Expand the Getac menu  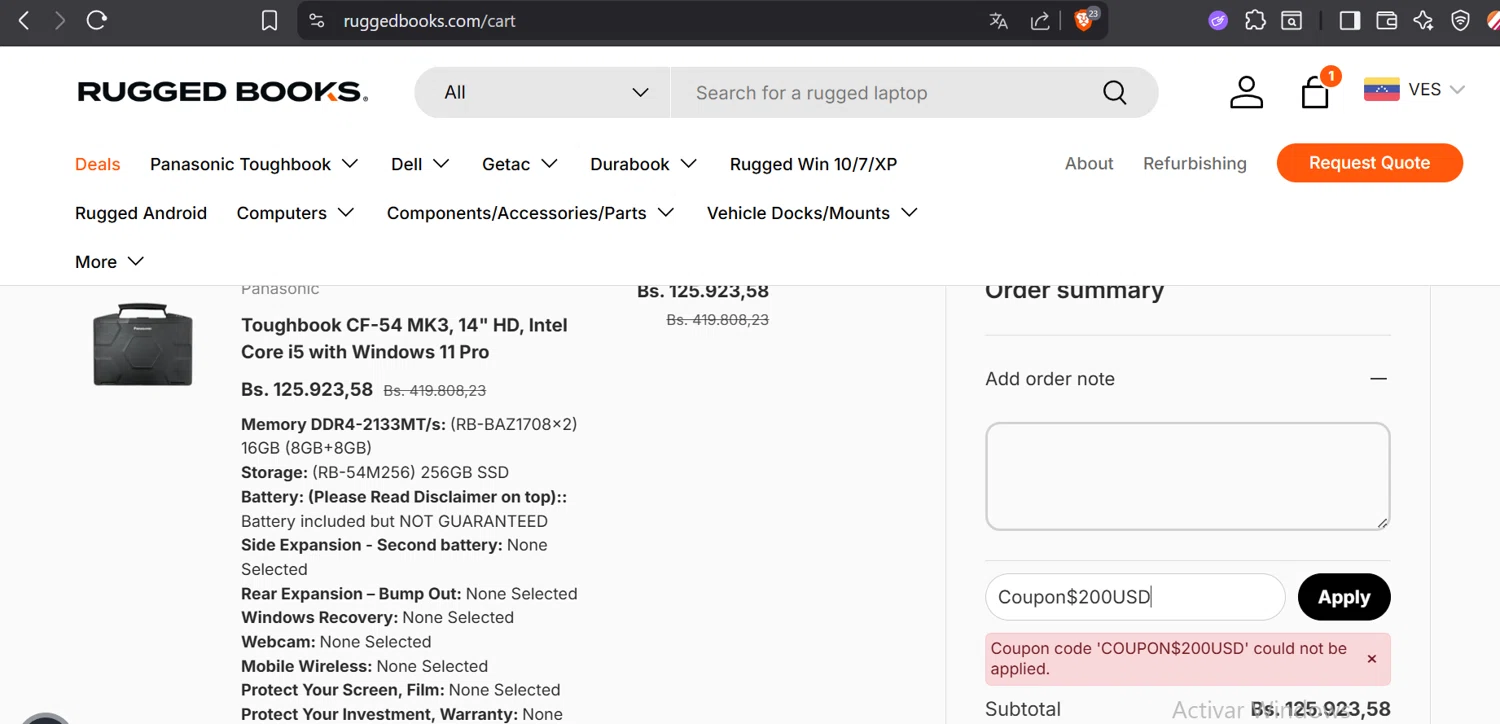point(519,164)
